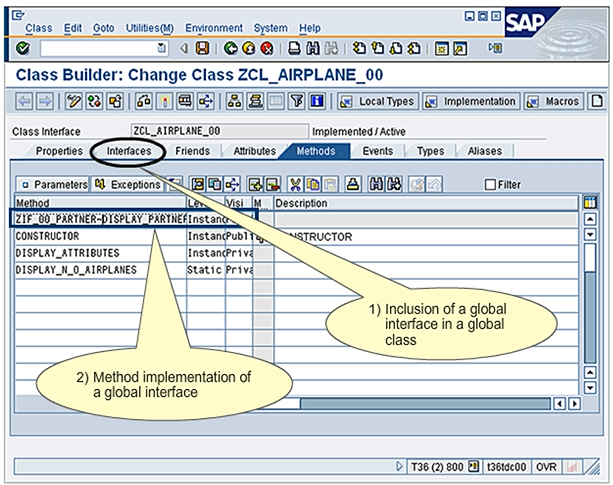Image resolution: width=613 pixels, height=485 pixels.
Task: Click the red Cancel icon
Action: (267, 48)
